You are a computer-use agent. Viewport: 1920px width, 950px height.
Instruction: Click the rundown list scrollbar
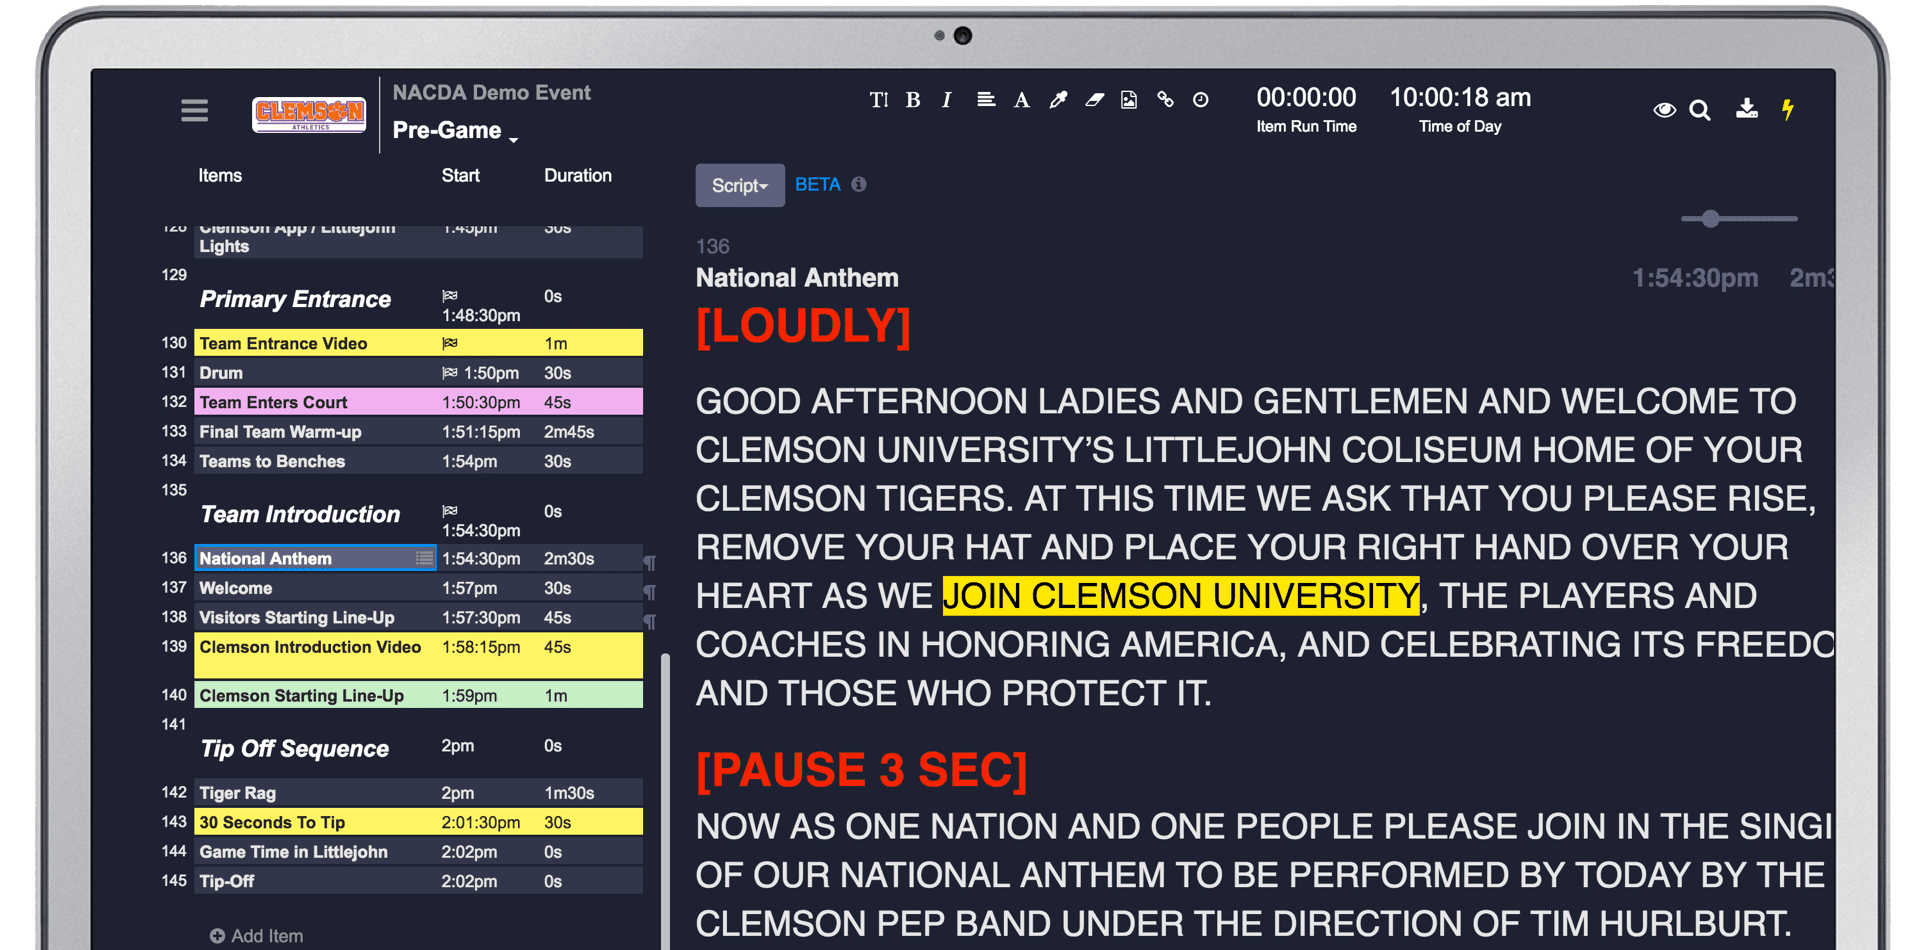665,800
